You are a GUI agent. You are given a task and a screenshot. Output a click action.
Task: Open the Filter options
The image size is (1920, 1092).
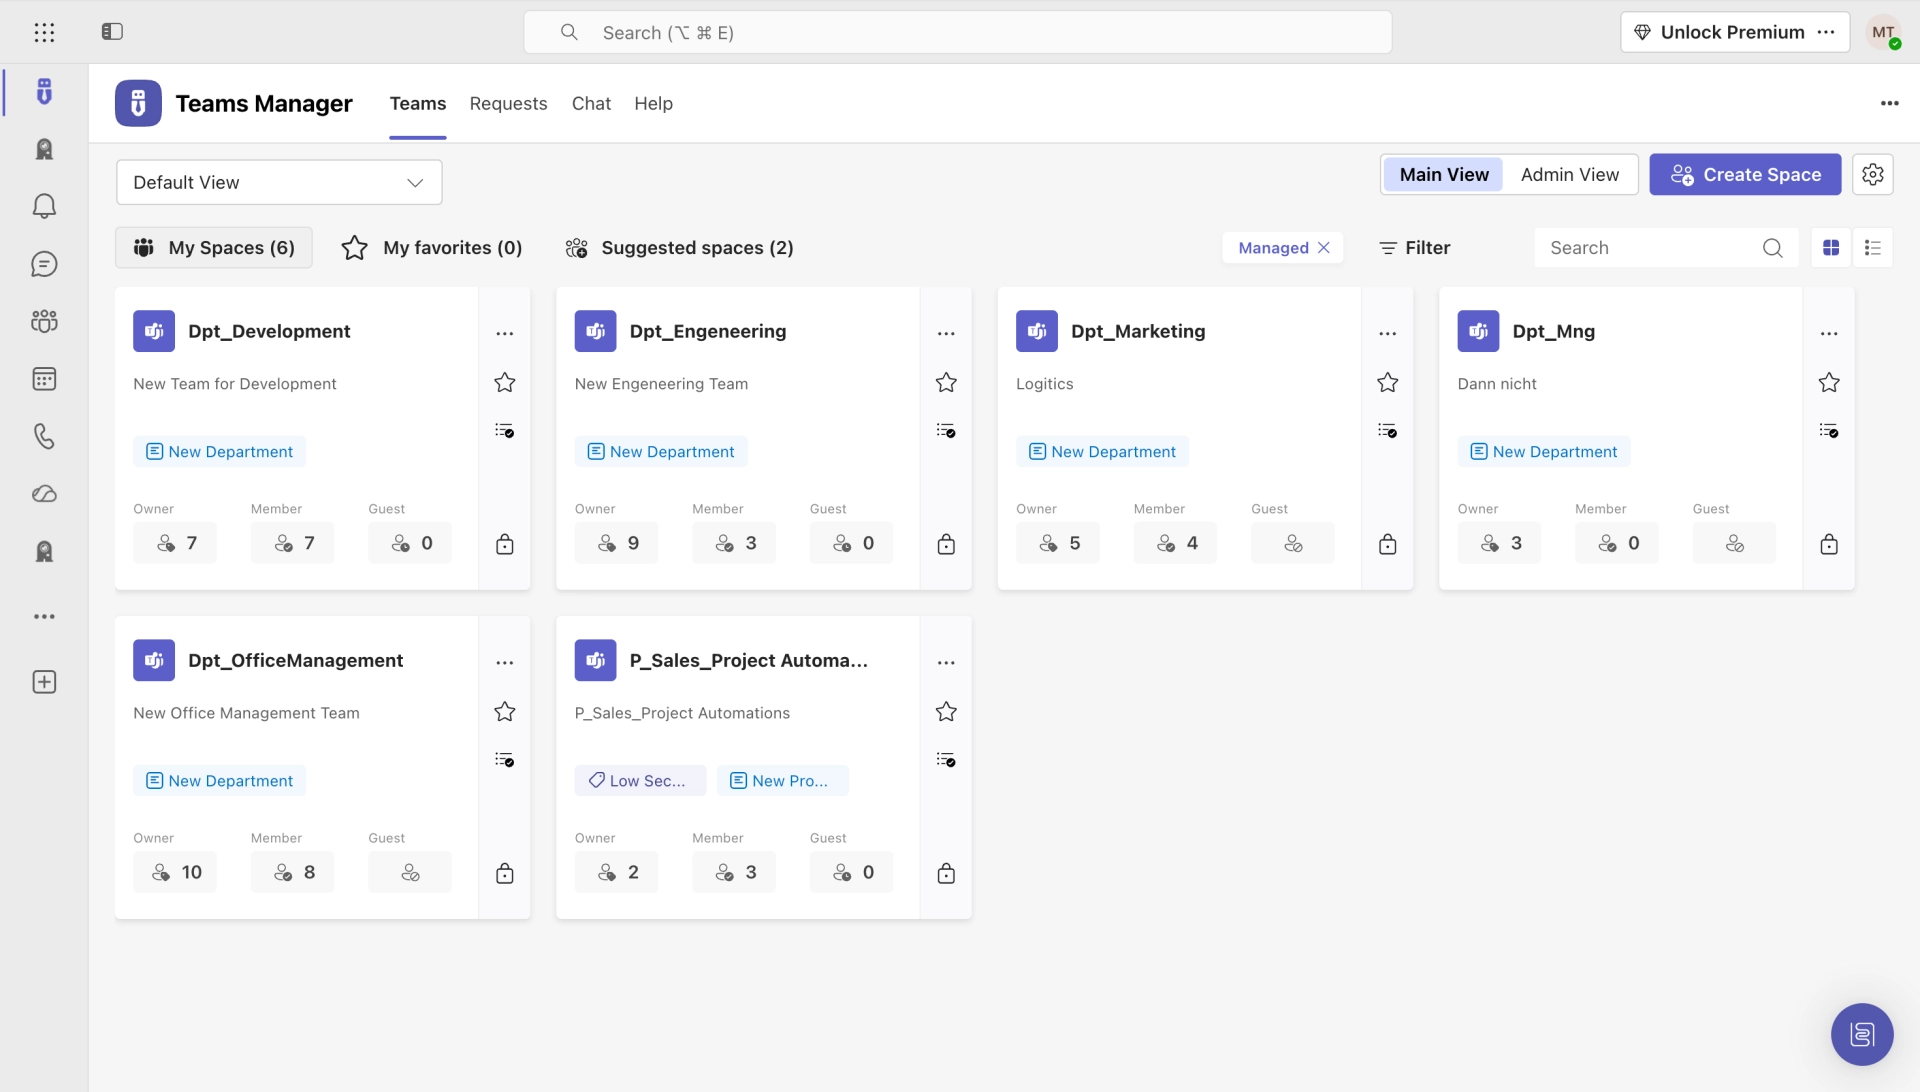[1414, 247]
